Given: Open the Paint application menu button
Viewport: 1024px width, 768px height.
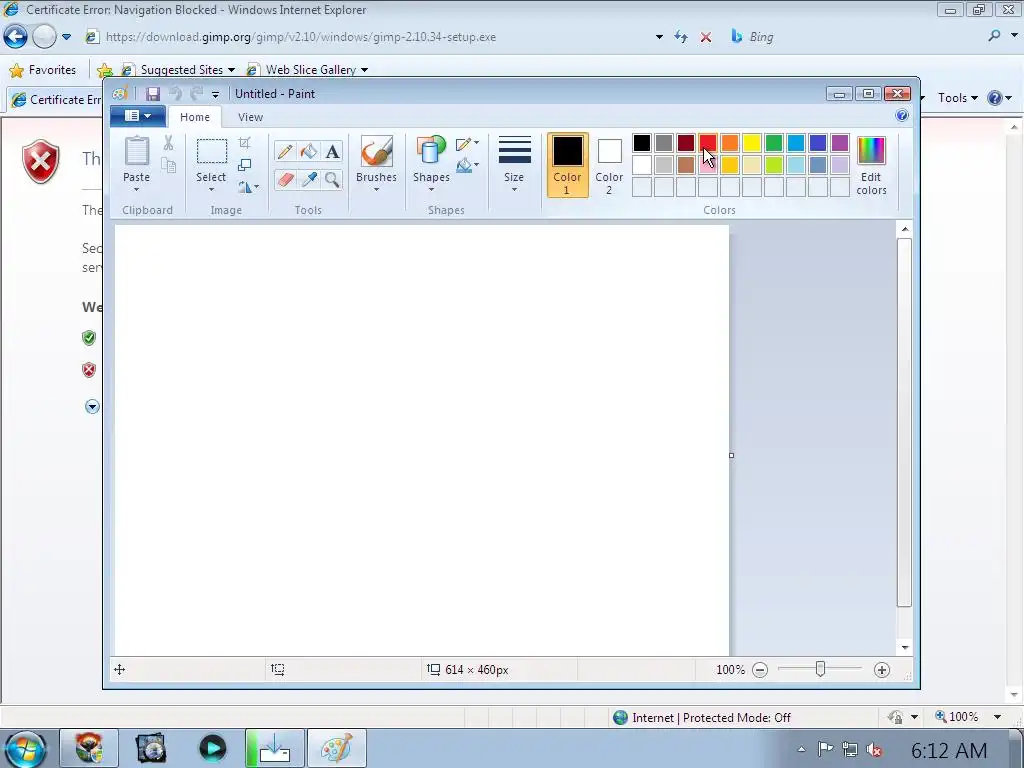Looking at the screenshot, I should click(138, 116).
